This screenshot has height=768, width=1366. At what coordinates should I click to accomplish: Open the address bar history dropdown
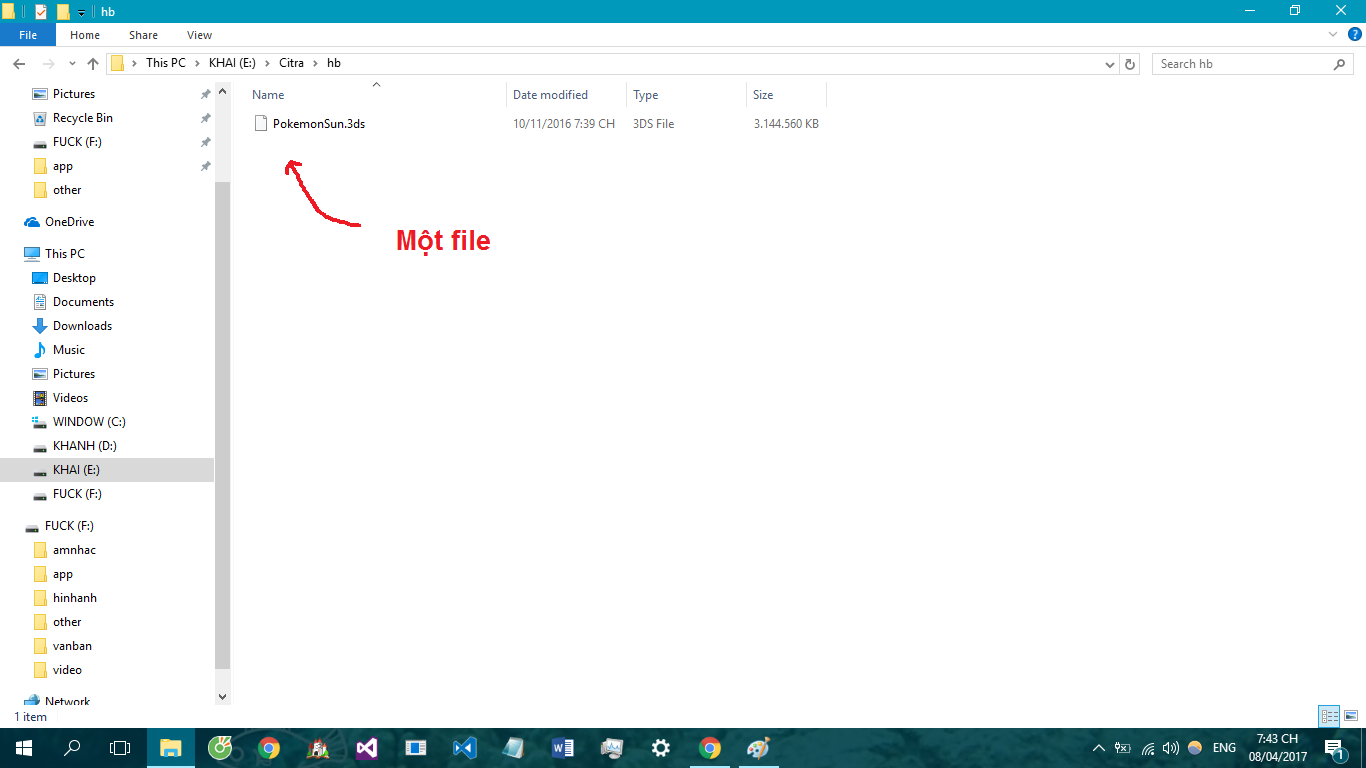pos(1110,64)
